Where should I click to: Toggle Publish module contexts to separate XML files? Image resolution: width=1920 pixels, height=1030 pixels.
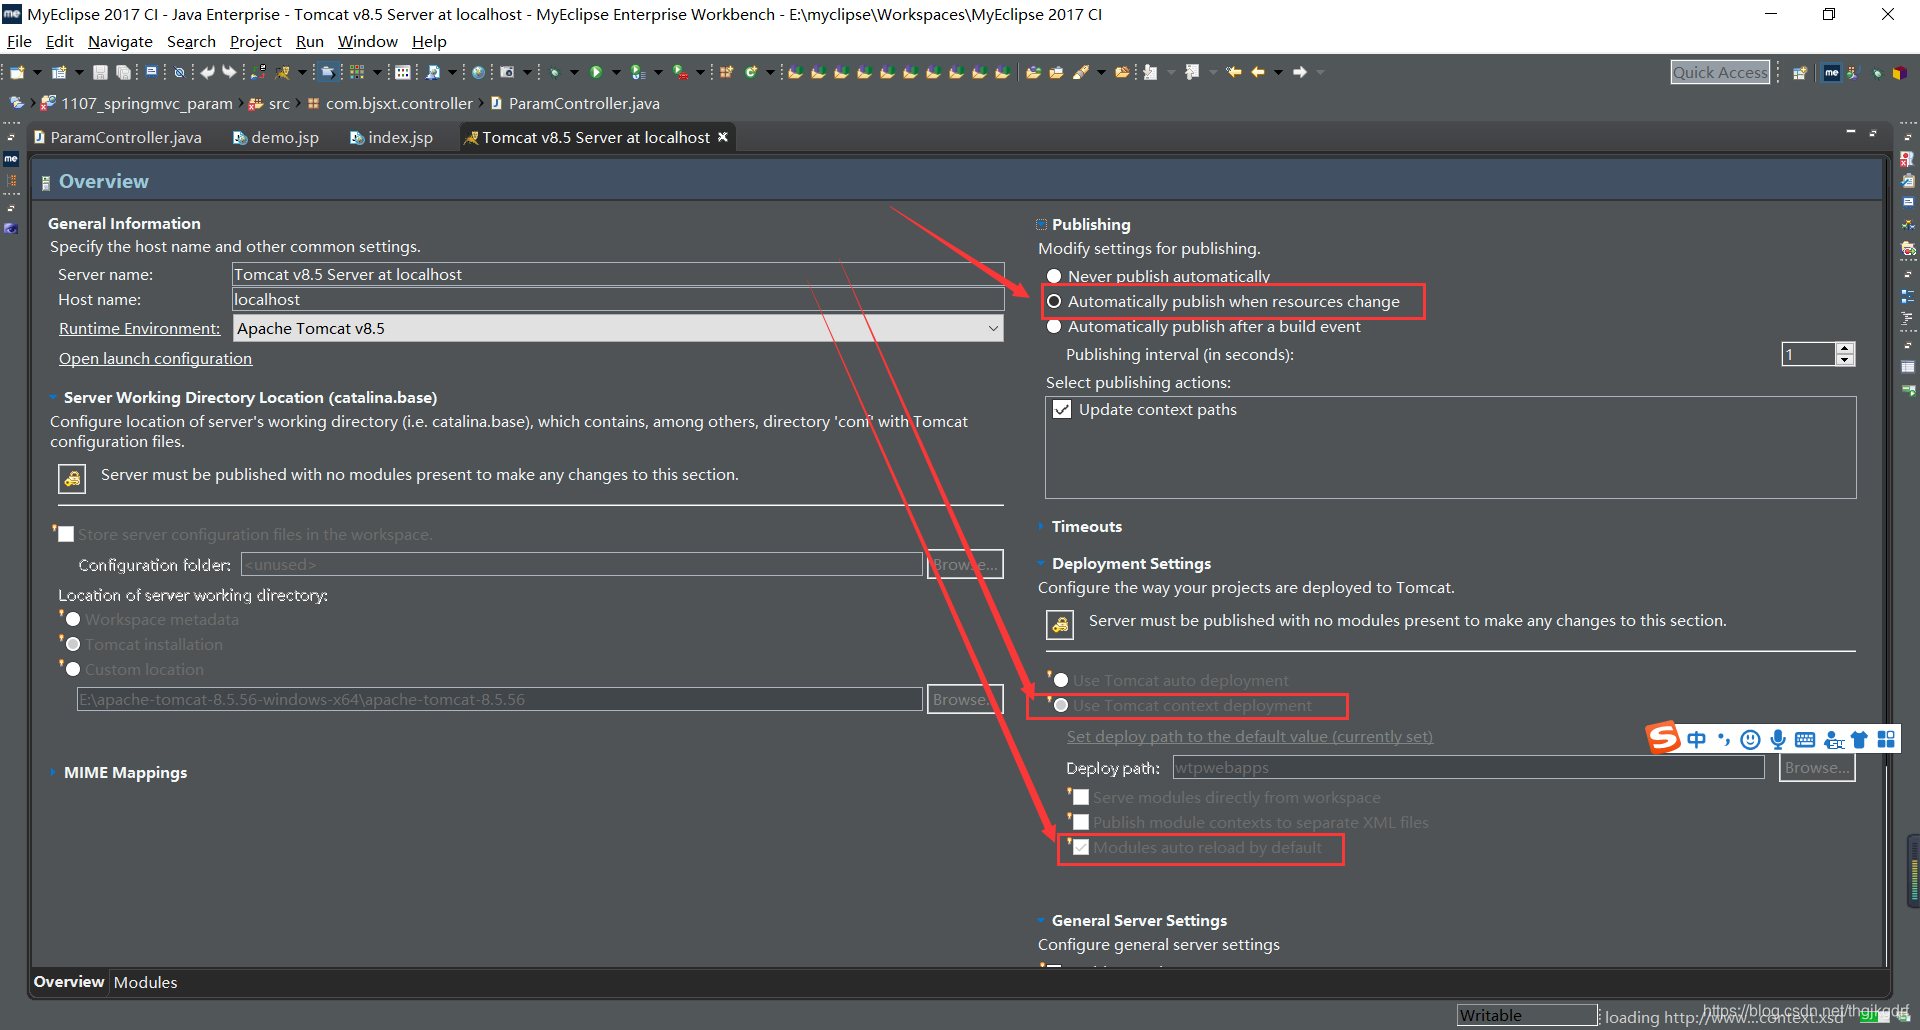coord(1081,822)
